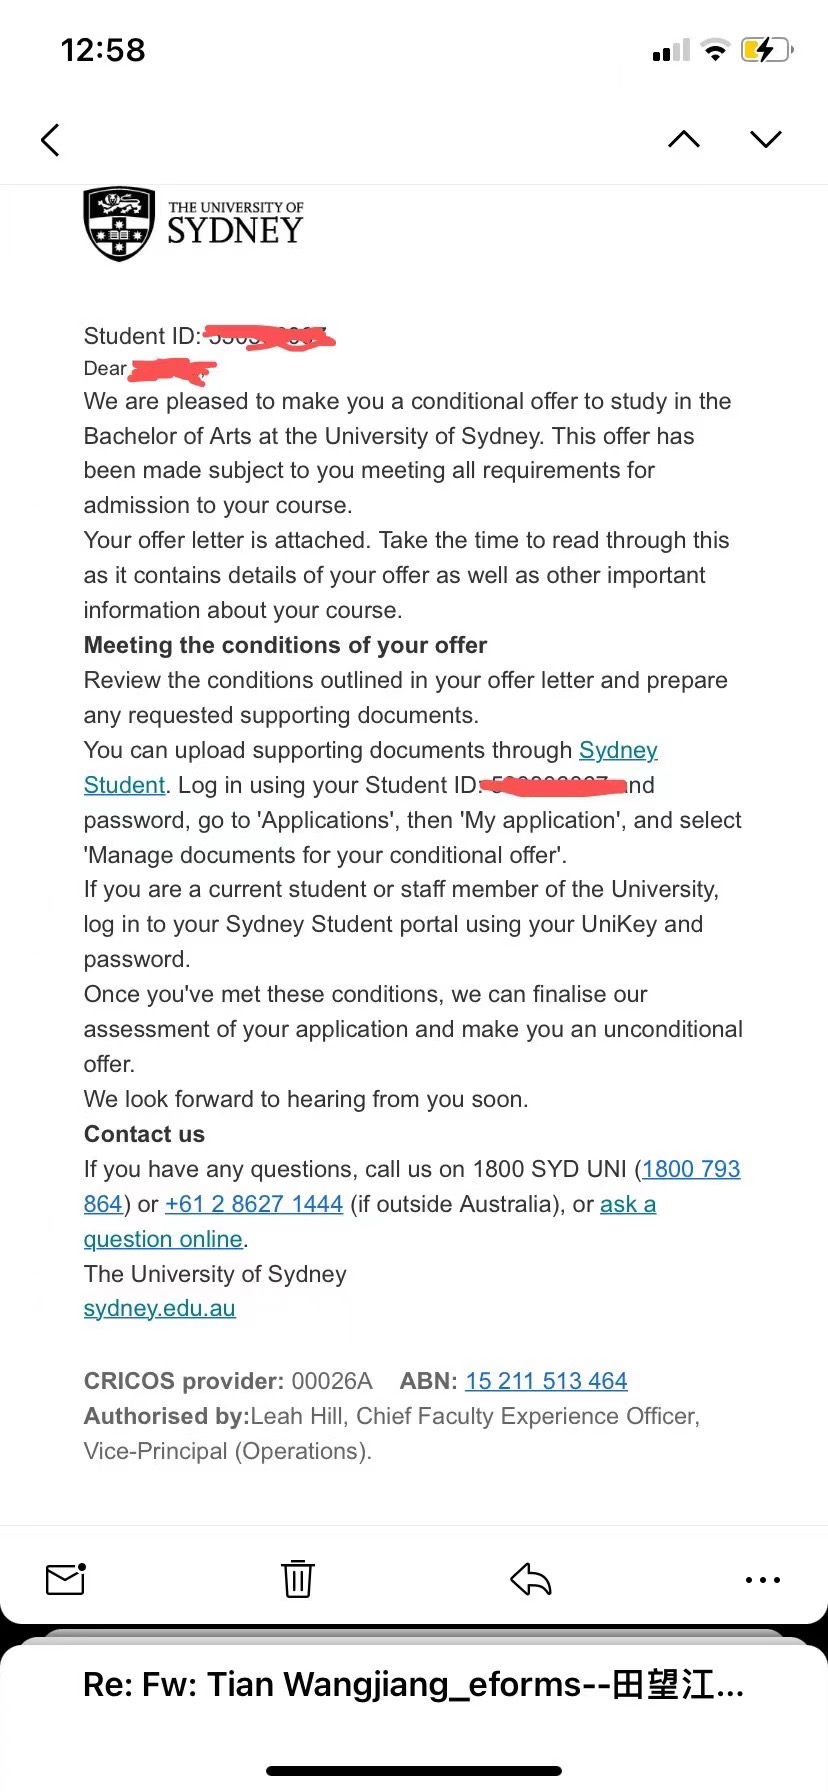The width and height of the screenshot is (828, 1792).
Task: Tap the battery charging status icon
Action: click(766, 50)
